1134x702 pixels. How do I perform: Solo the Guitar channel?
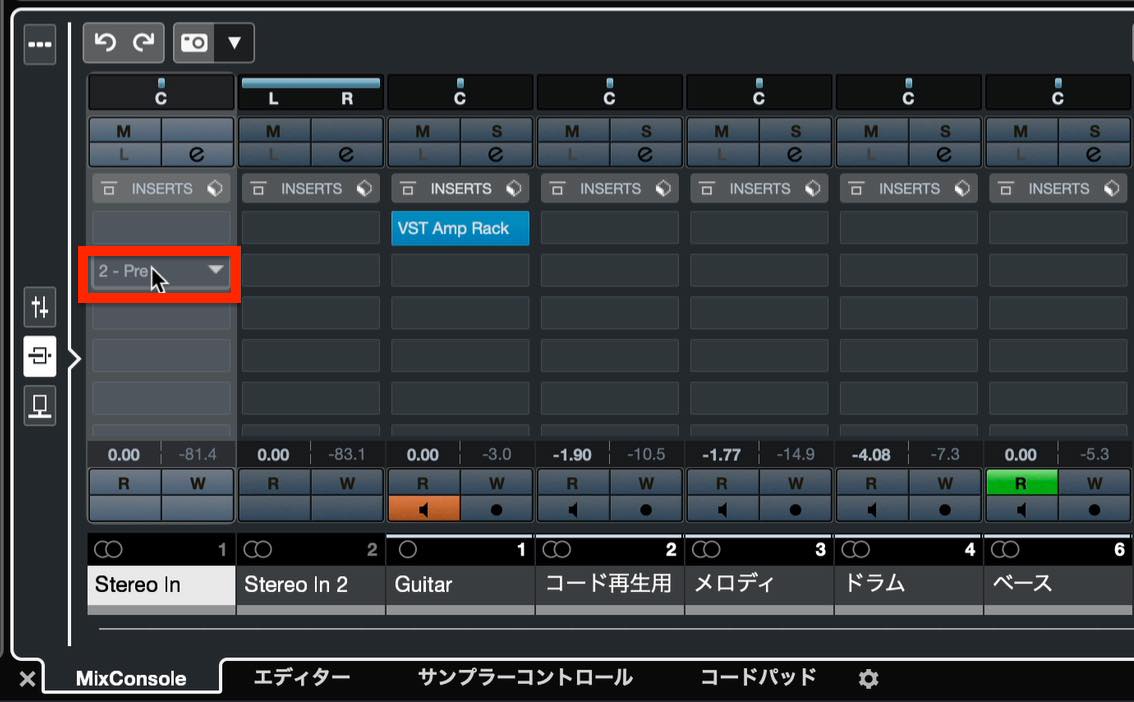coord(496,131)
